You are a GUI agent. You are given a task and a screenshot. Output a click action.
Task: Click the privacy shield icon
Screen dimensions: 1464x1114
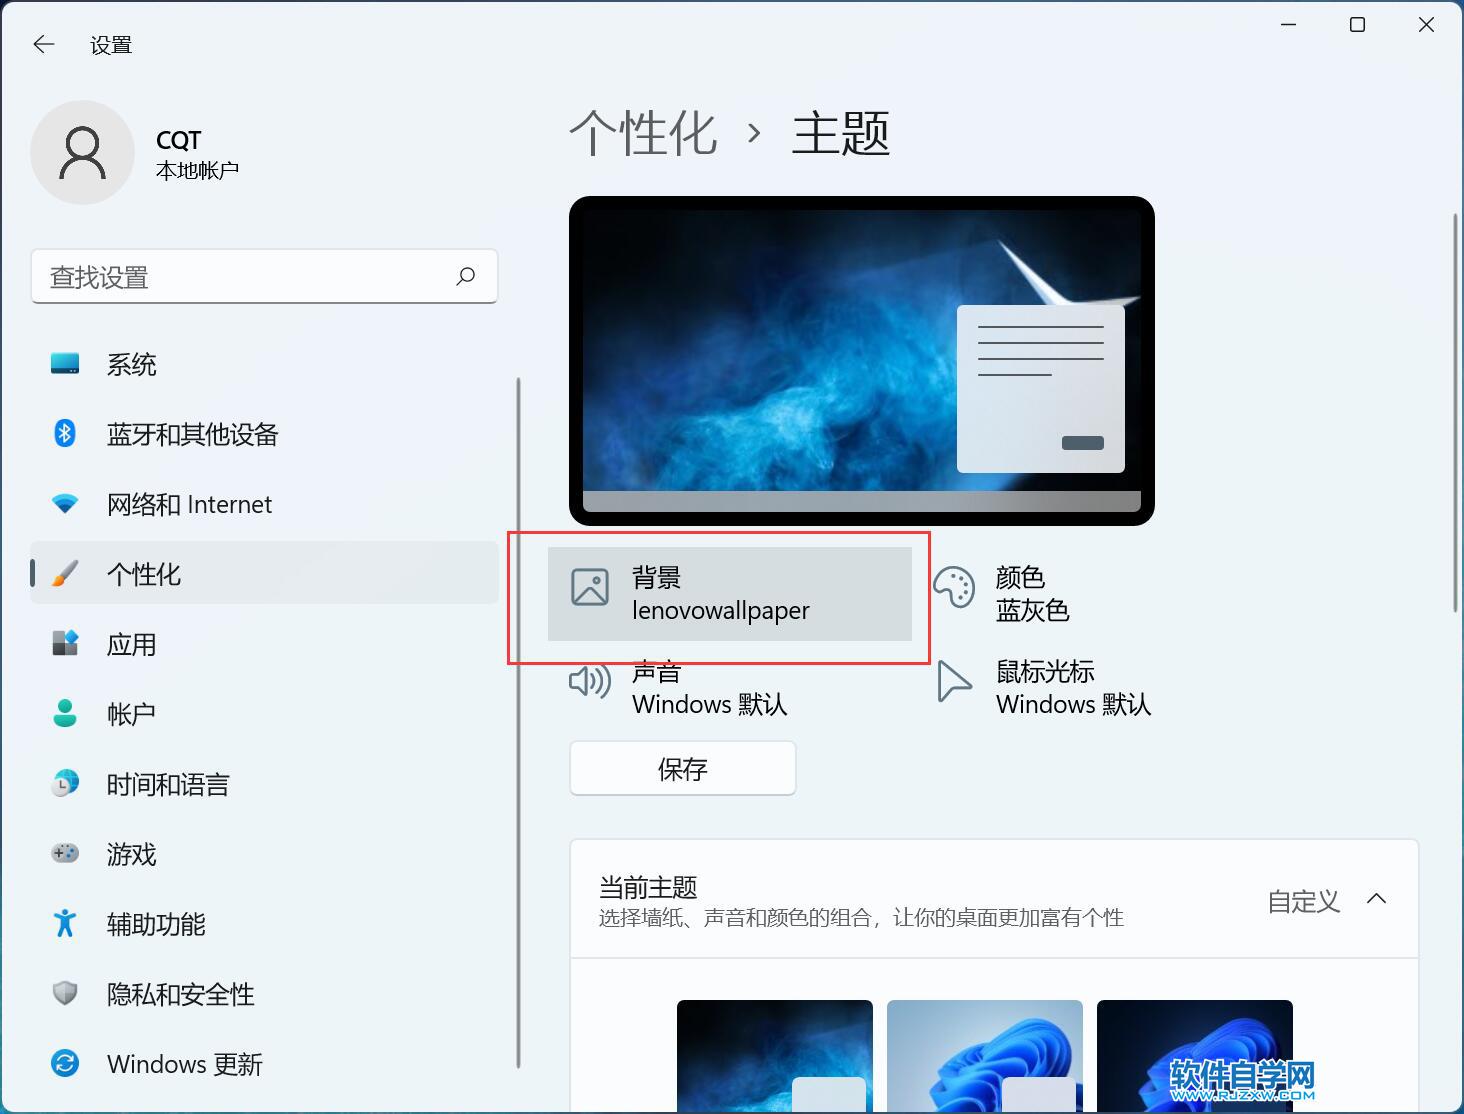point(65,993)
